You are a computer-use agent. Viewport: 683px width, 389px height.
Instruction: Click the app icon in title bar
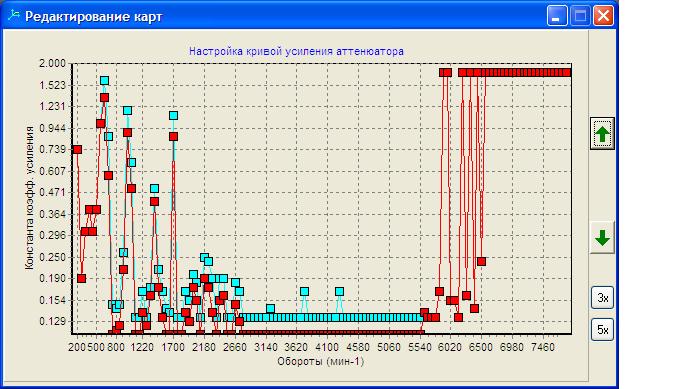14,16
